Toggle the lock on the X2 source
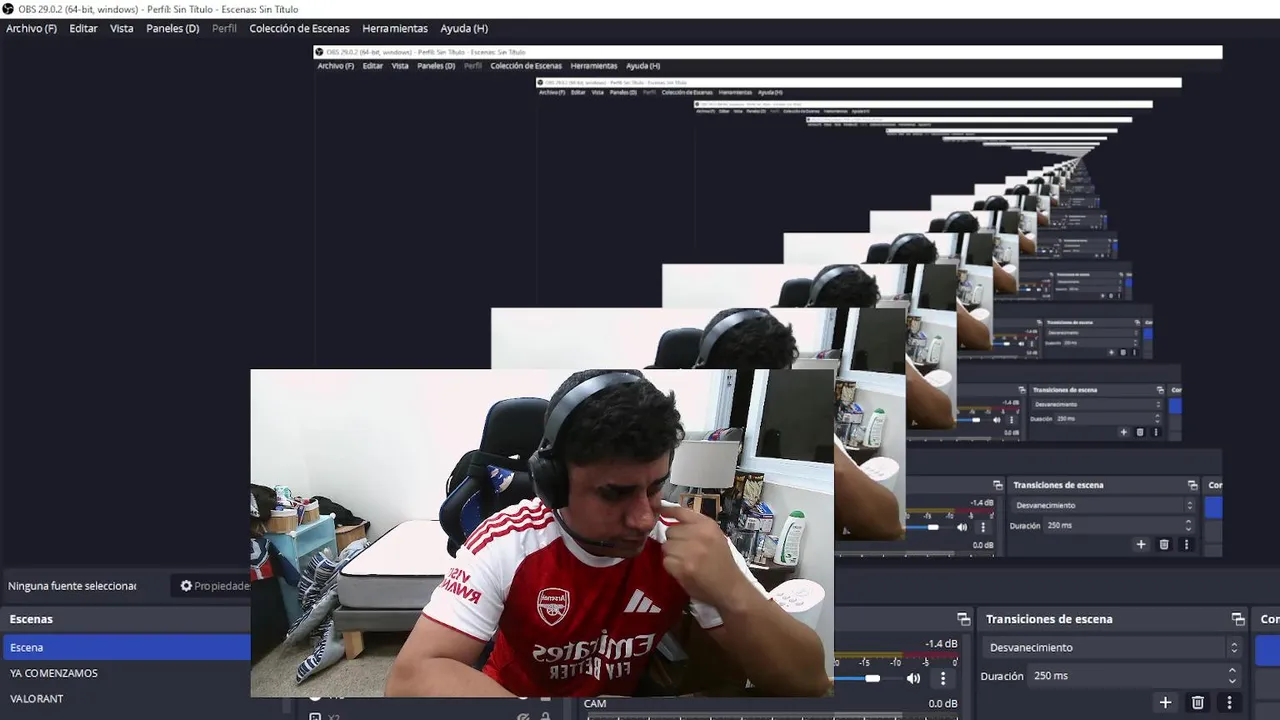Screen dimensions: 1280x720 click(545, 717)
